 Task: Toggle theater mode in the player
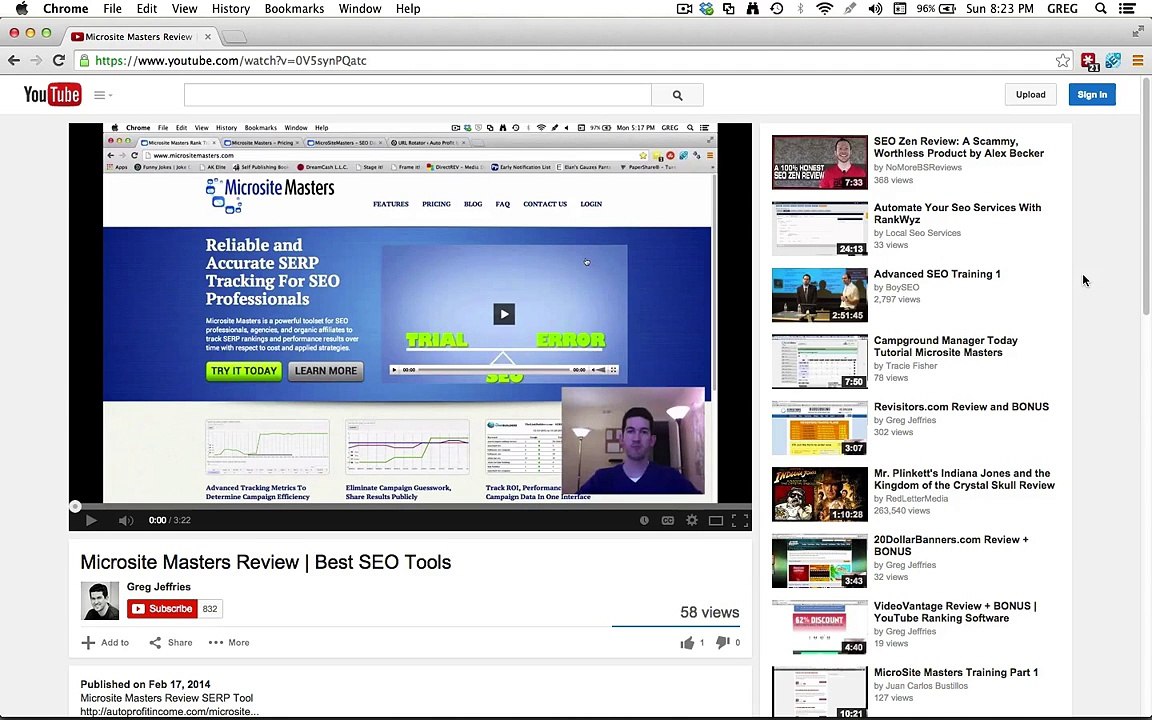716,520
